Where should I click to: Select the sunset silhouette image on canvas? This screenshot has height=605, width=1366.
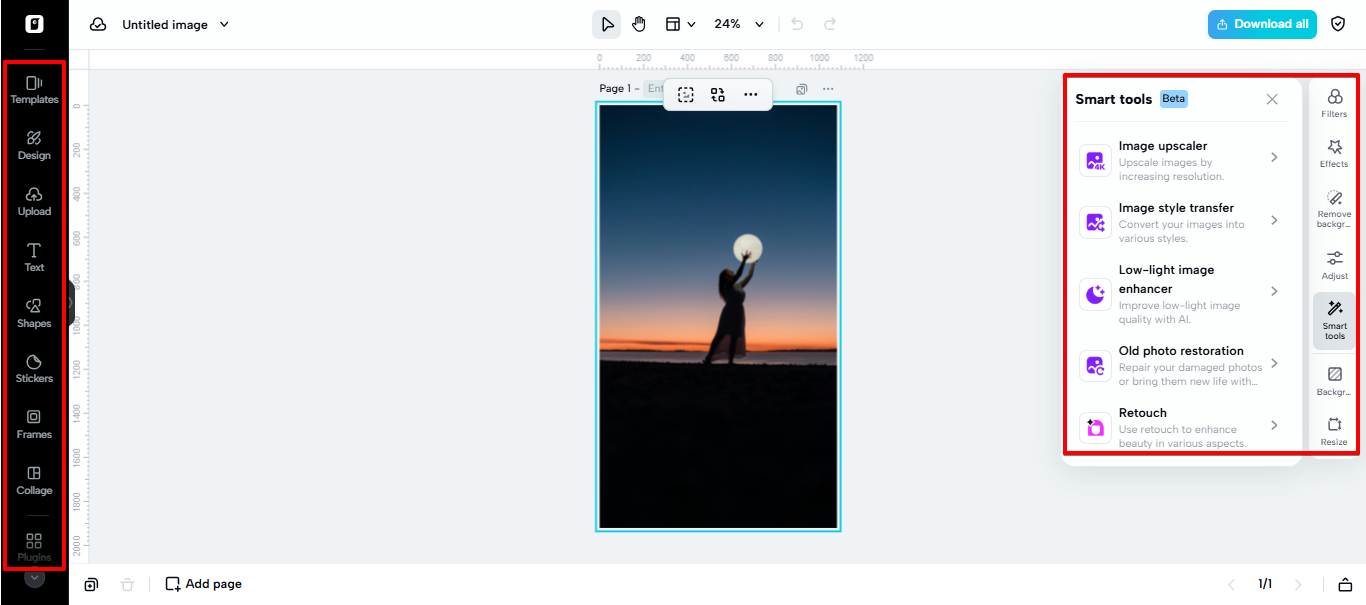[718, 316]
